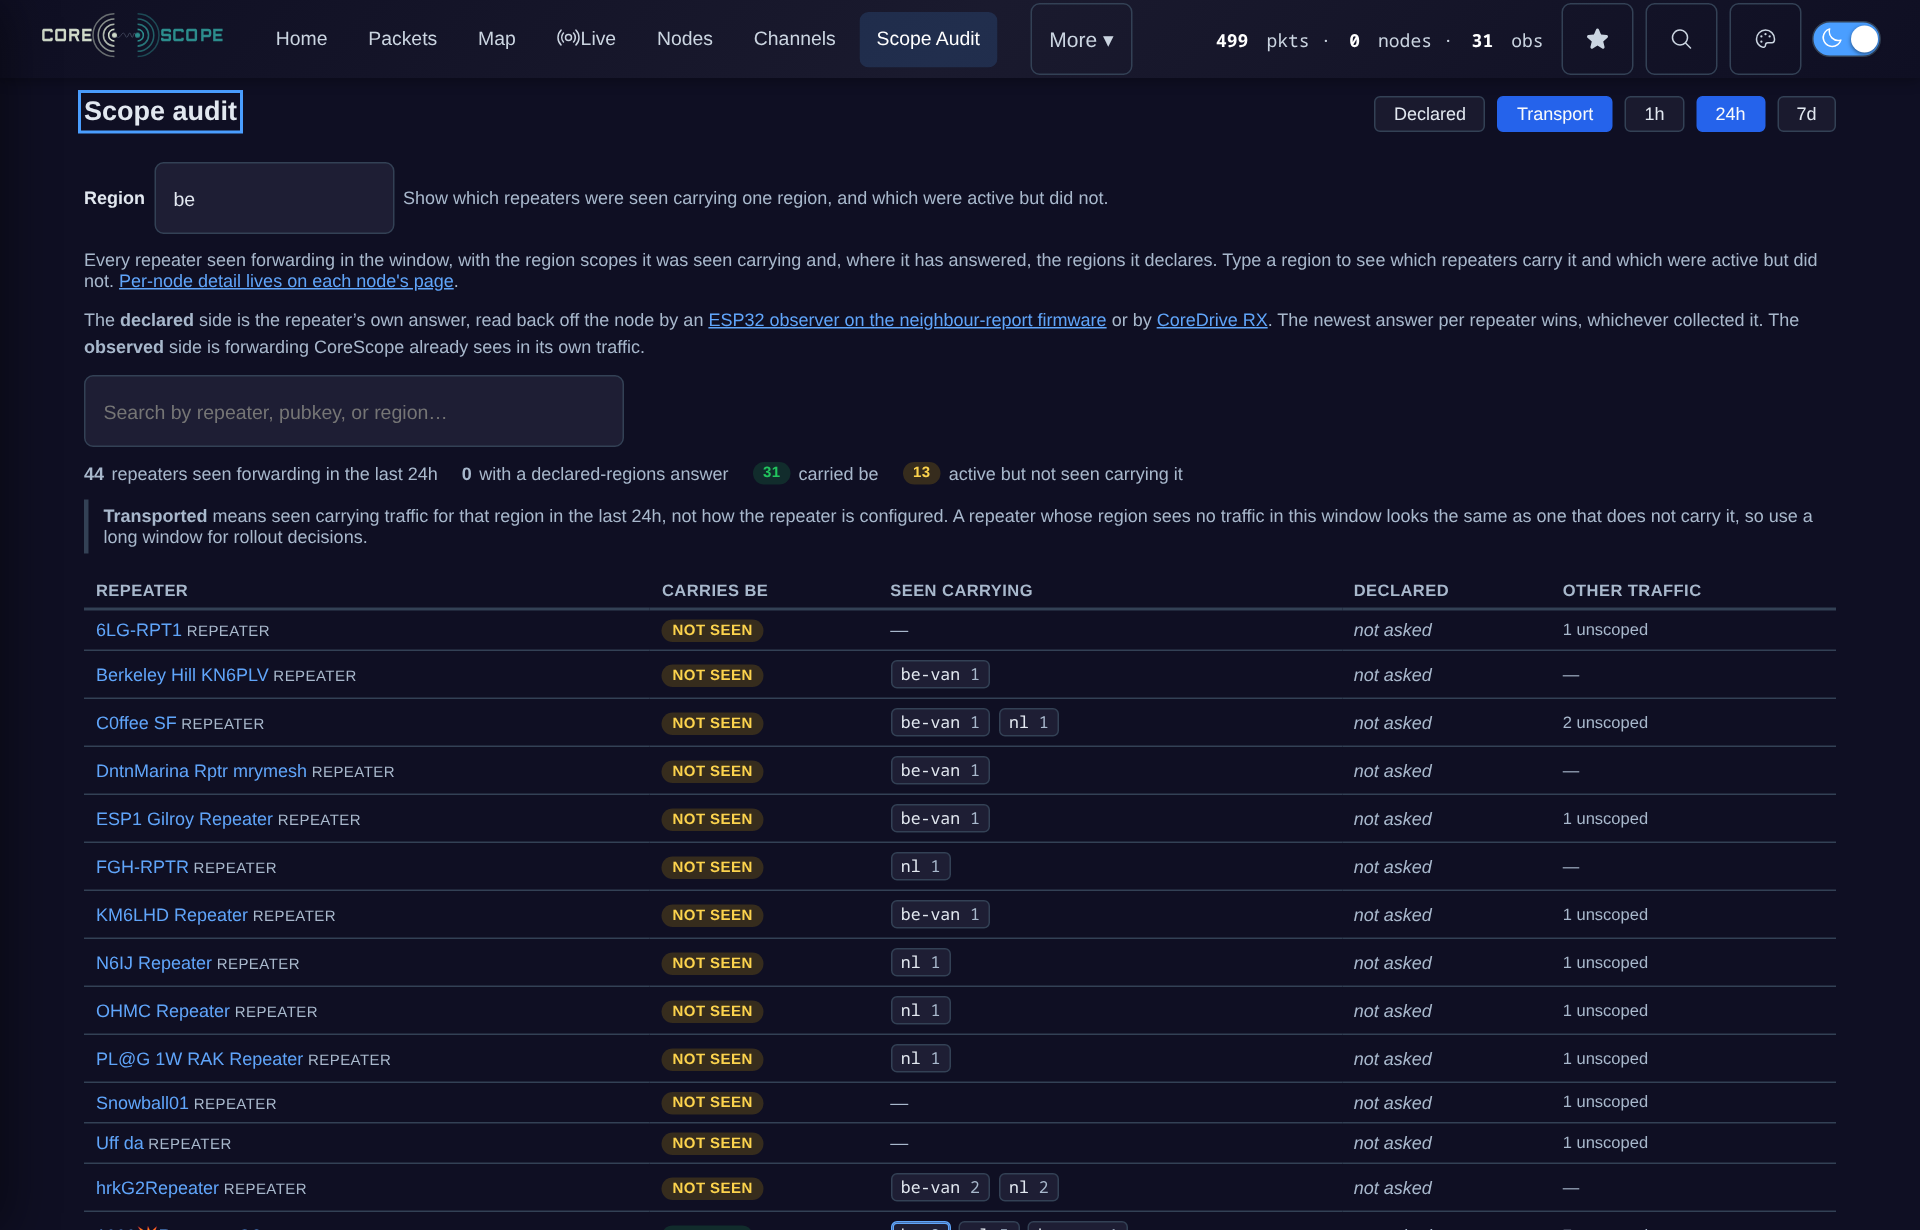This screenshot has width=1920, height=1230.
Task: Switch to Transport mode
Action: (x=1554, y=114)
